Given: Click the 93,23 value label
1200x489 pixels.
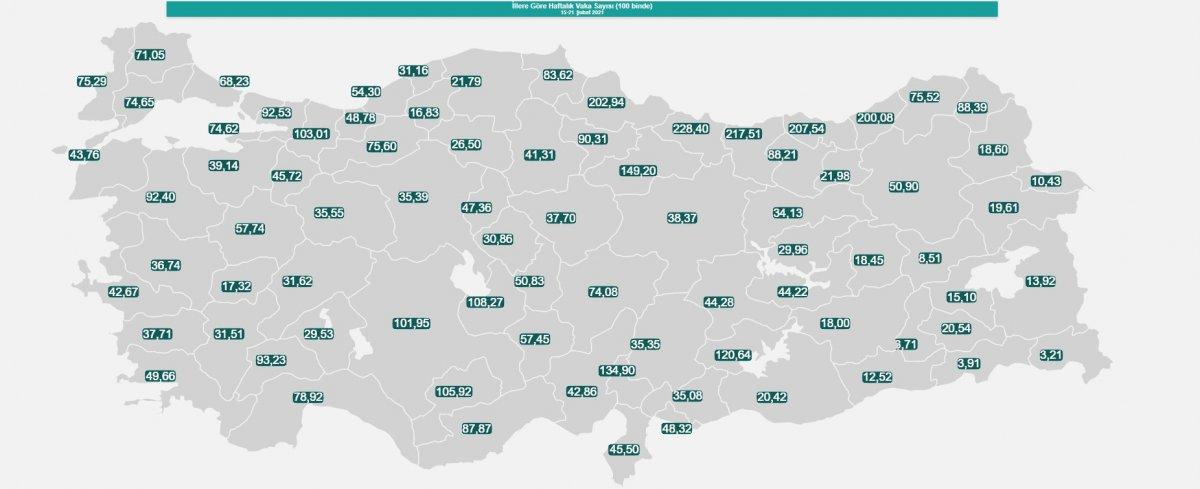Looking at the screenshot, I should click(271, 360).
